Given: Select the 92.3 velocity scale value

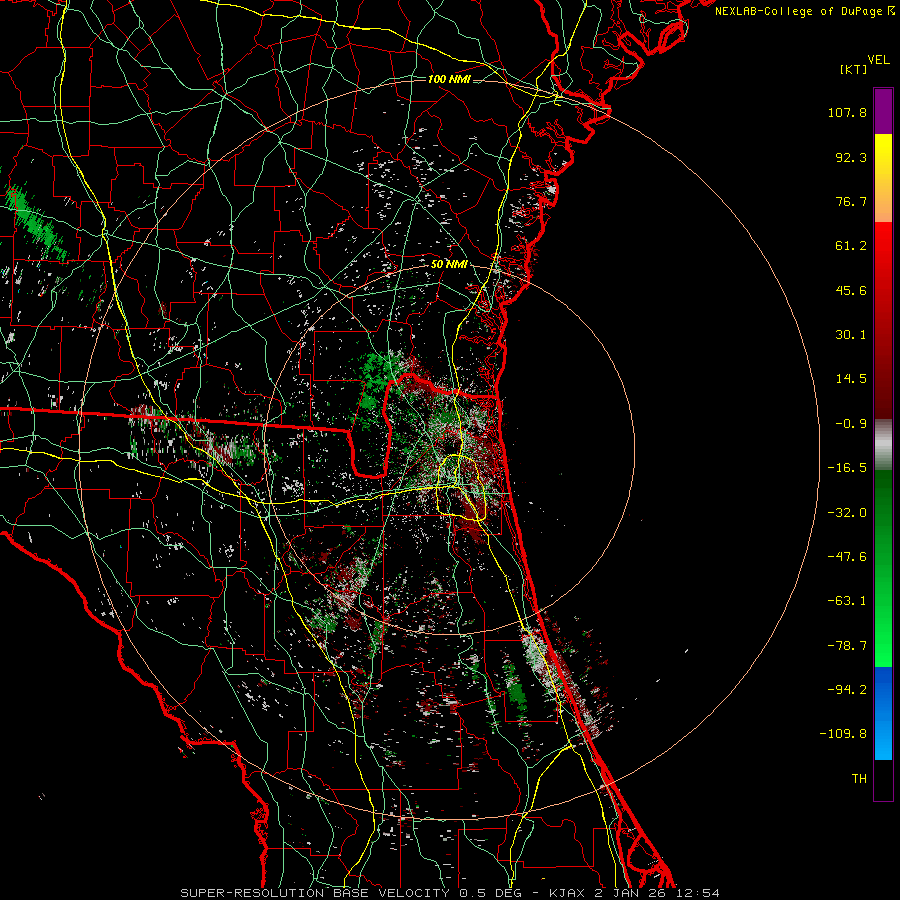Looking at the screenshot, I should coord(851,157).
